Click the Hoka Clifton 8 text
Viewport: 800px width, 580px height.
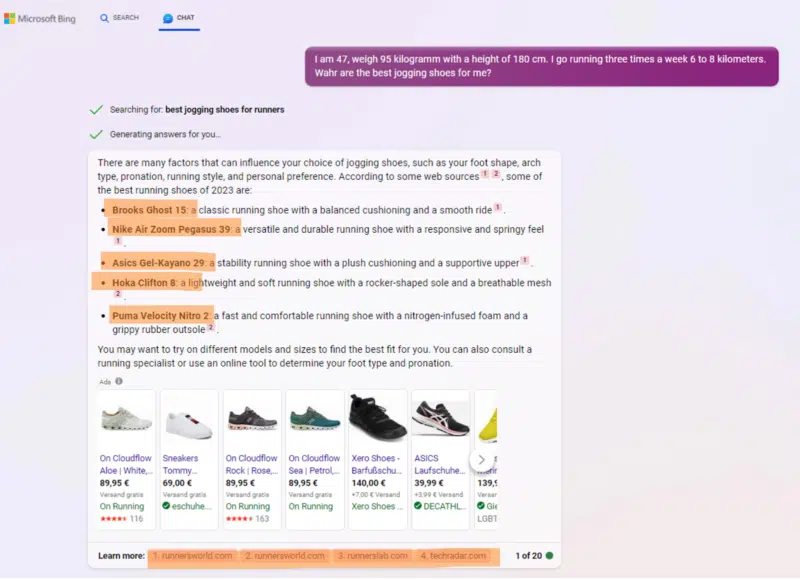click(x=144, y=283)
